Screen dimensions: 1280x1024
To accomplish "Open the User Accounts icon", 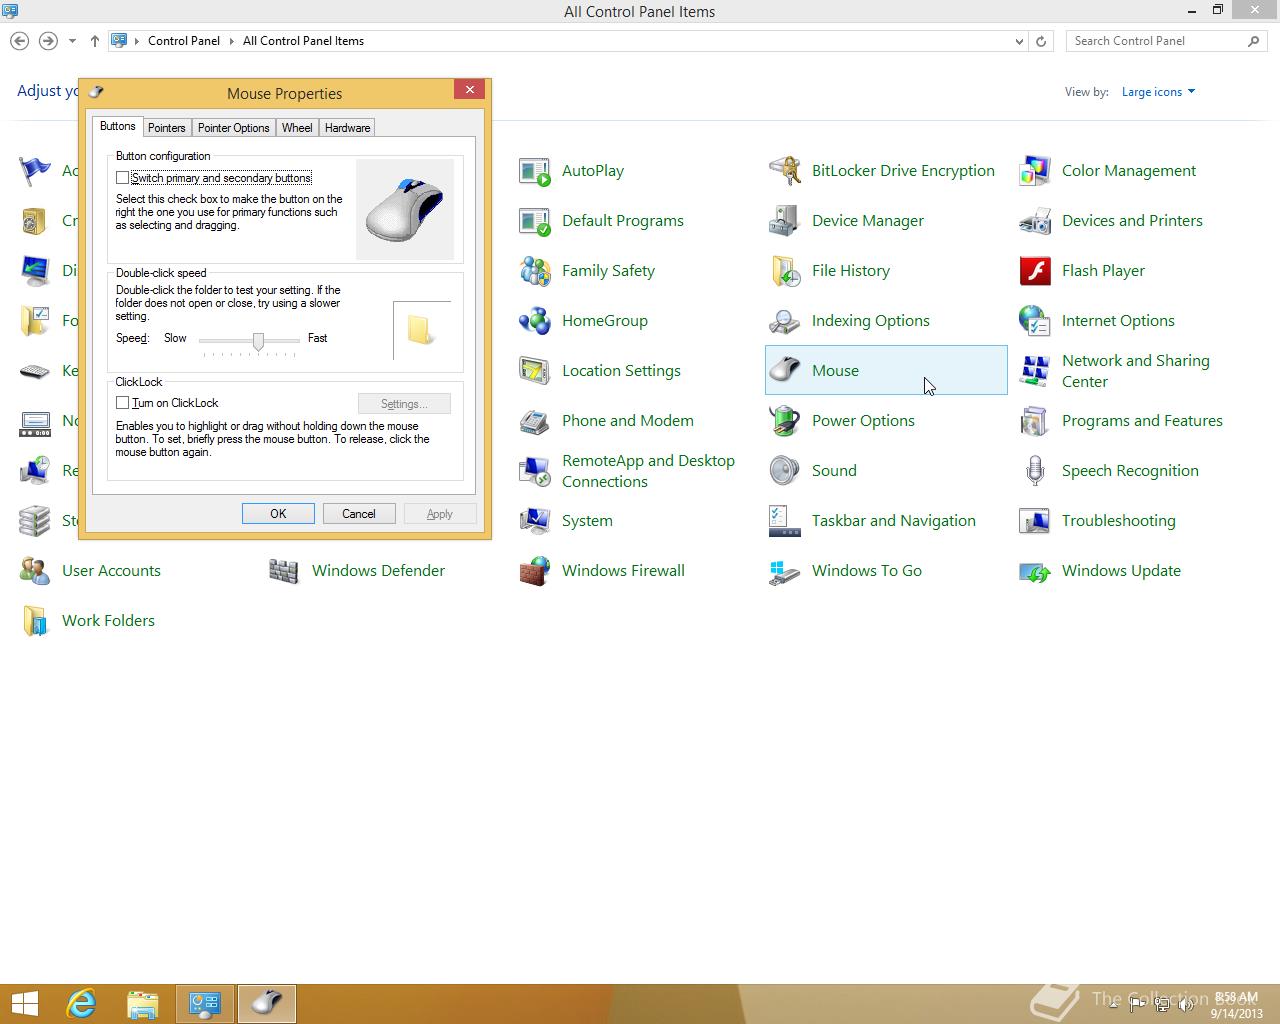I will click(x=35, y=571).
